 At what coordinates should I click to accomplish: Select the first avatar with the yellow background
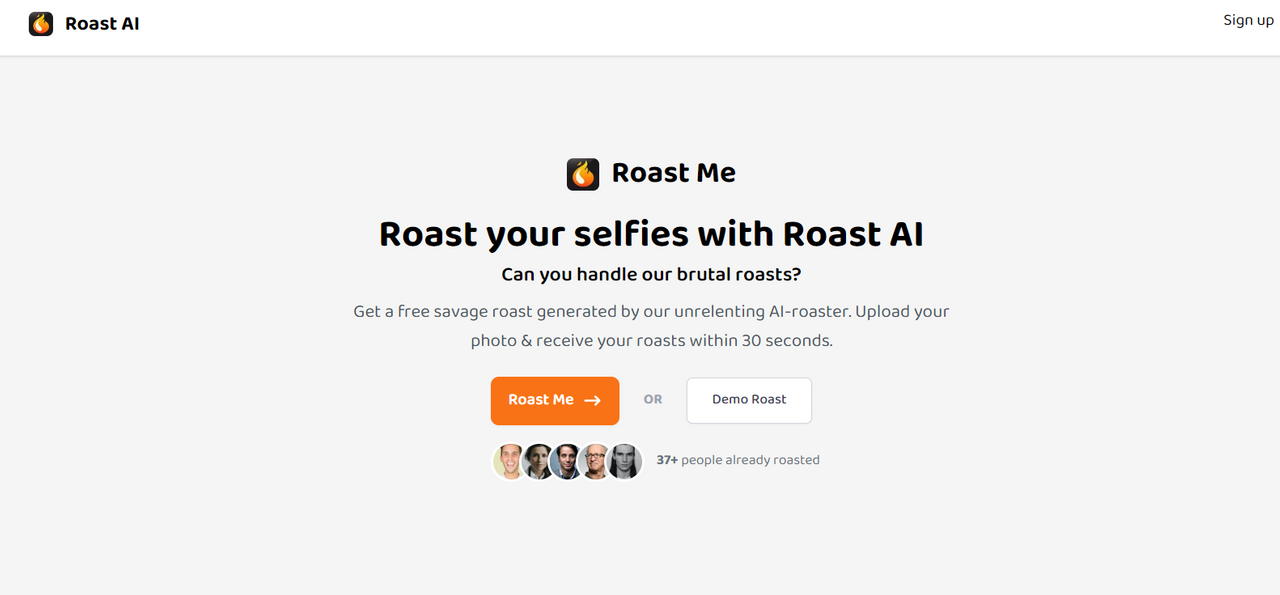[510, 461]
